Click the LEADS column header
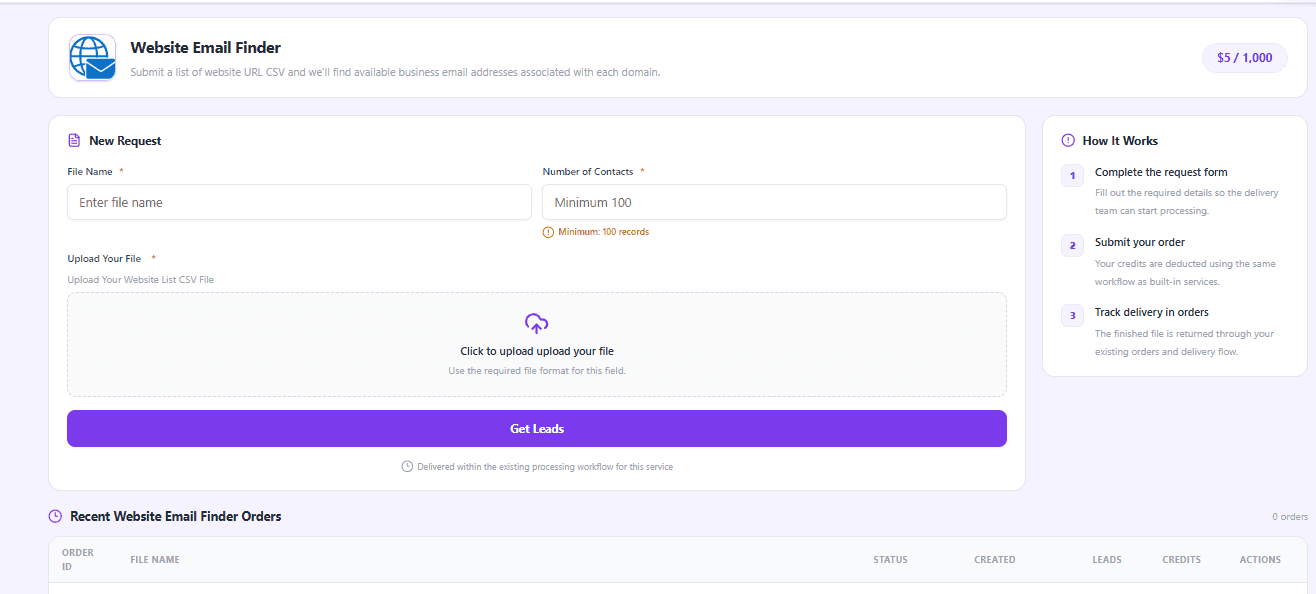This screenshot has width=1316, height=594. pyautogui.click(x=1107, y=559)
